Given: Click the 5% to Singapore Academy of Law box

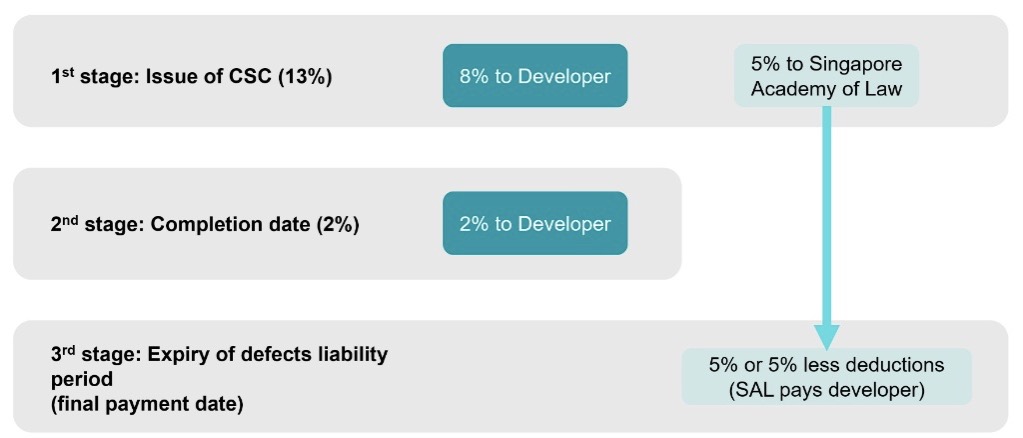Looking at the screenshot, I should [827, 76].
